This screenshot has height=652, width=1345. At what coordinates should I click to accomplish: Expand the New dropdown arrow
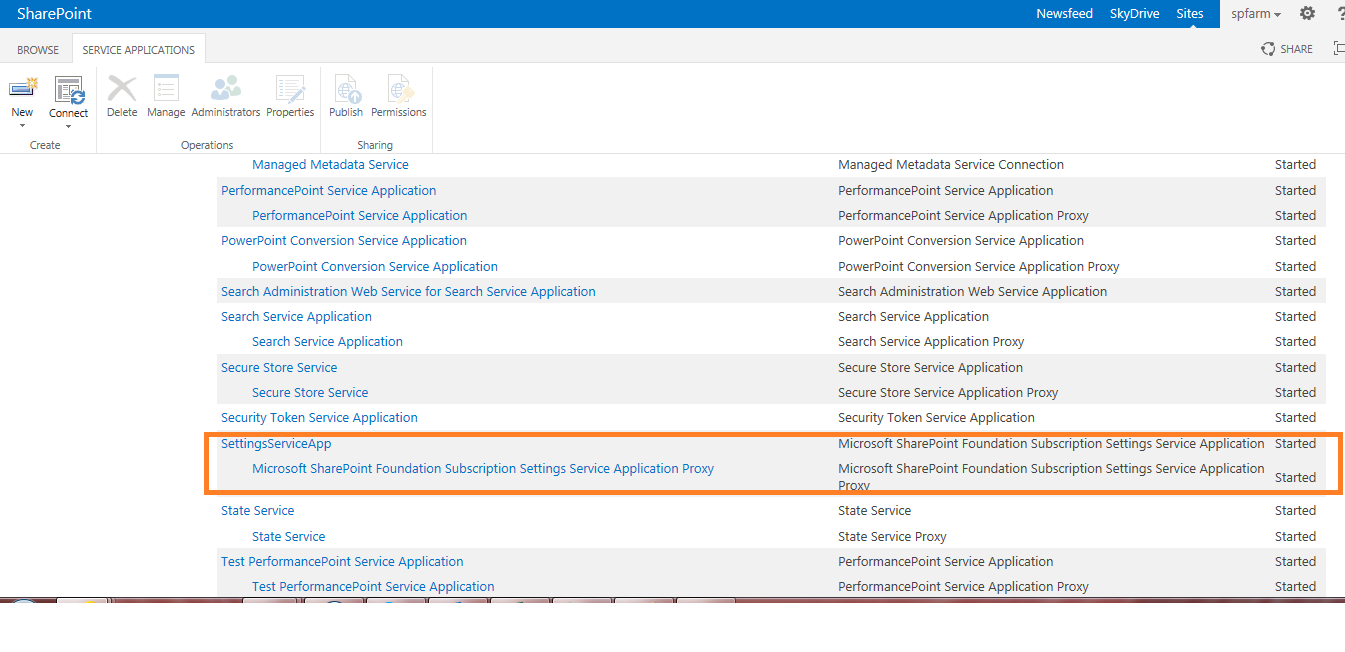click(x=22, y=125)
